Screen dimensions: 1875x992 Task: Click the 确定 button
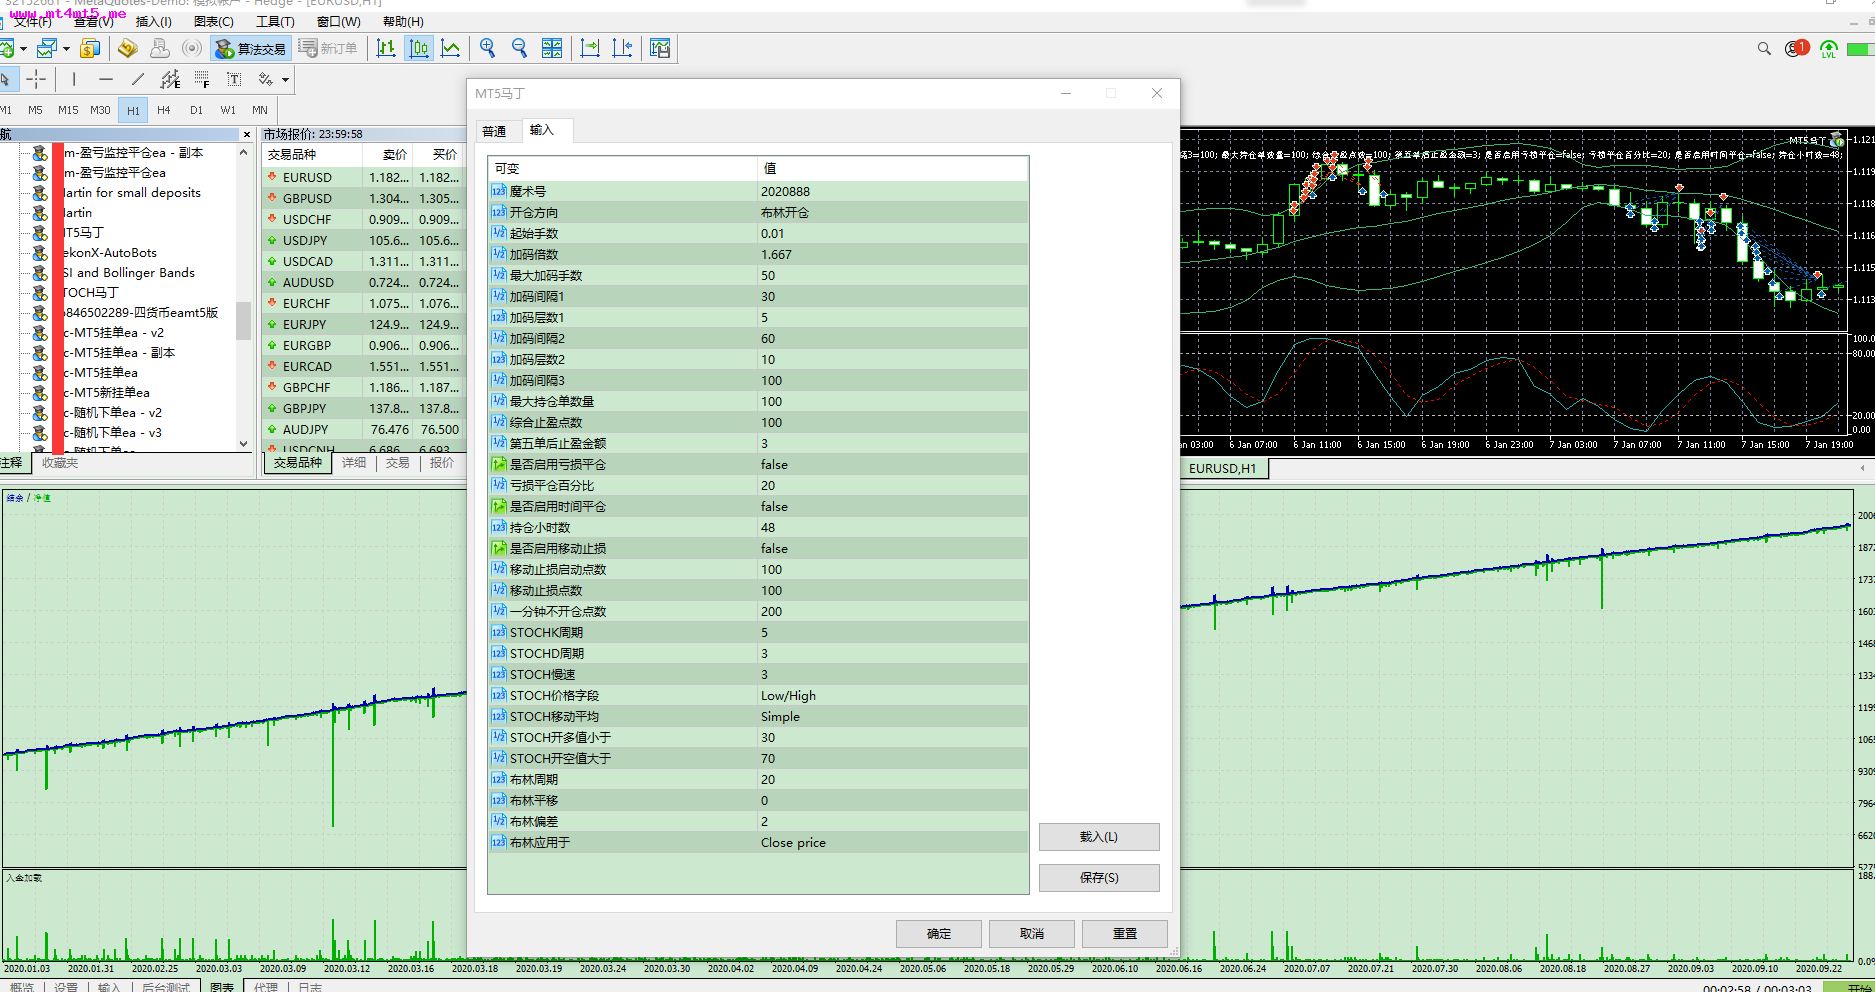pos(938,933)
